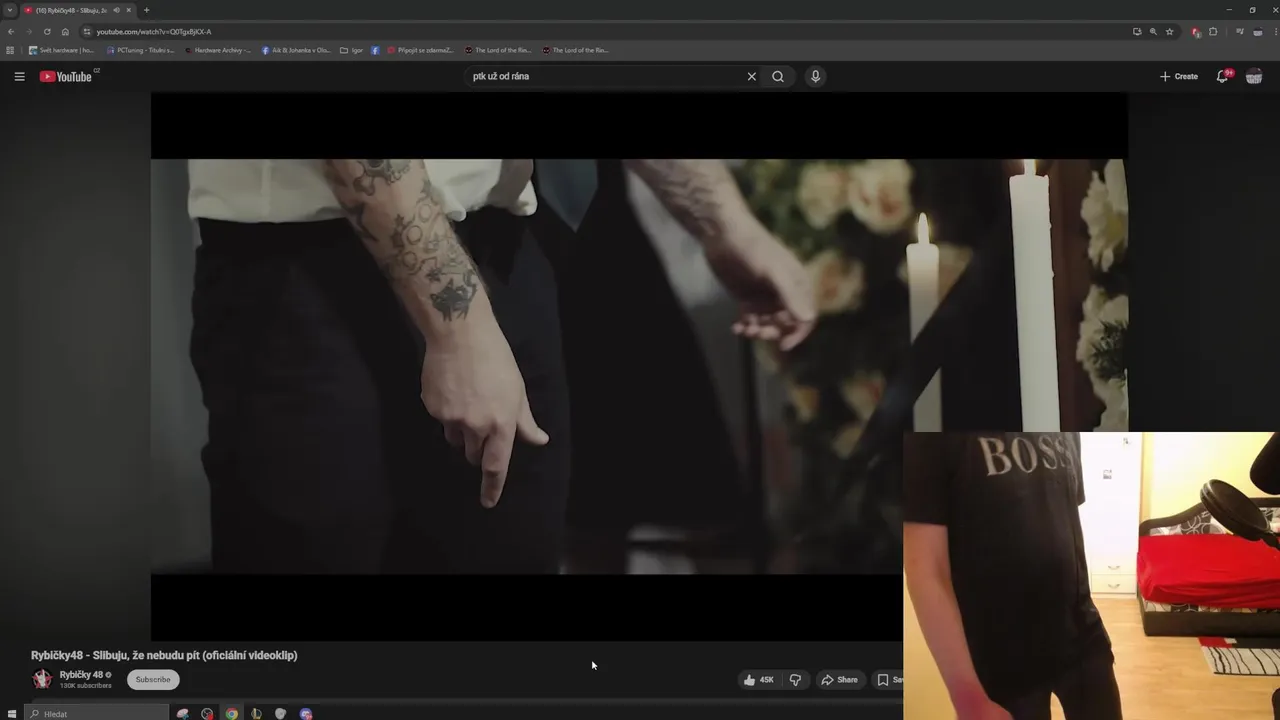Screen dimensions: 1280x720
Task: Open the Windows Start menu
Action: point(12,714)
